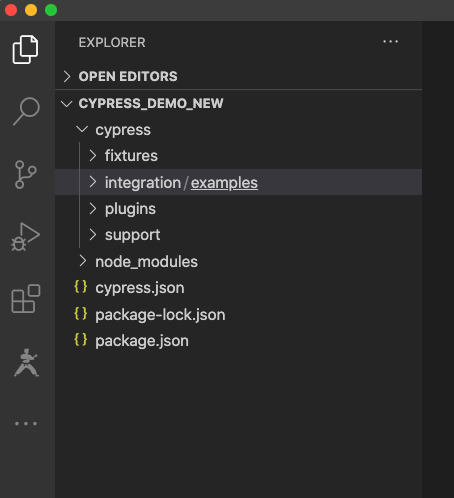Click the EXPLORER panel title
454x498 pixels.
pyautogui.click(x=112, y=43)
